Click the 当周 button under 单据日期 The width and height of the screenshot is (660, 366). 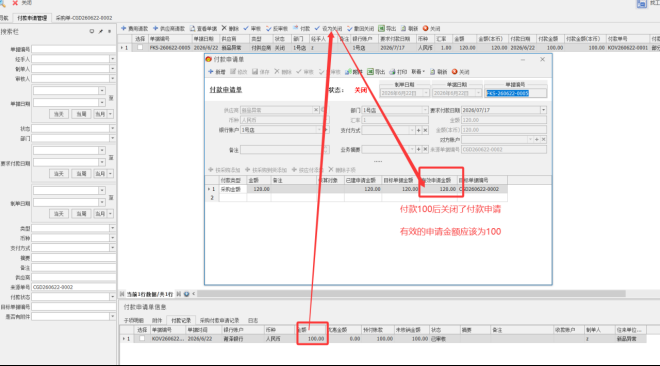(81, 114)
